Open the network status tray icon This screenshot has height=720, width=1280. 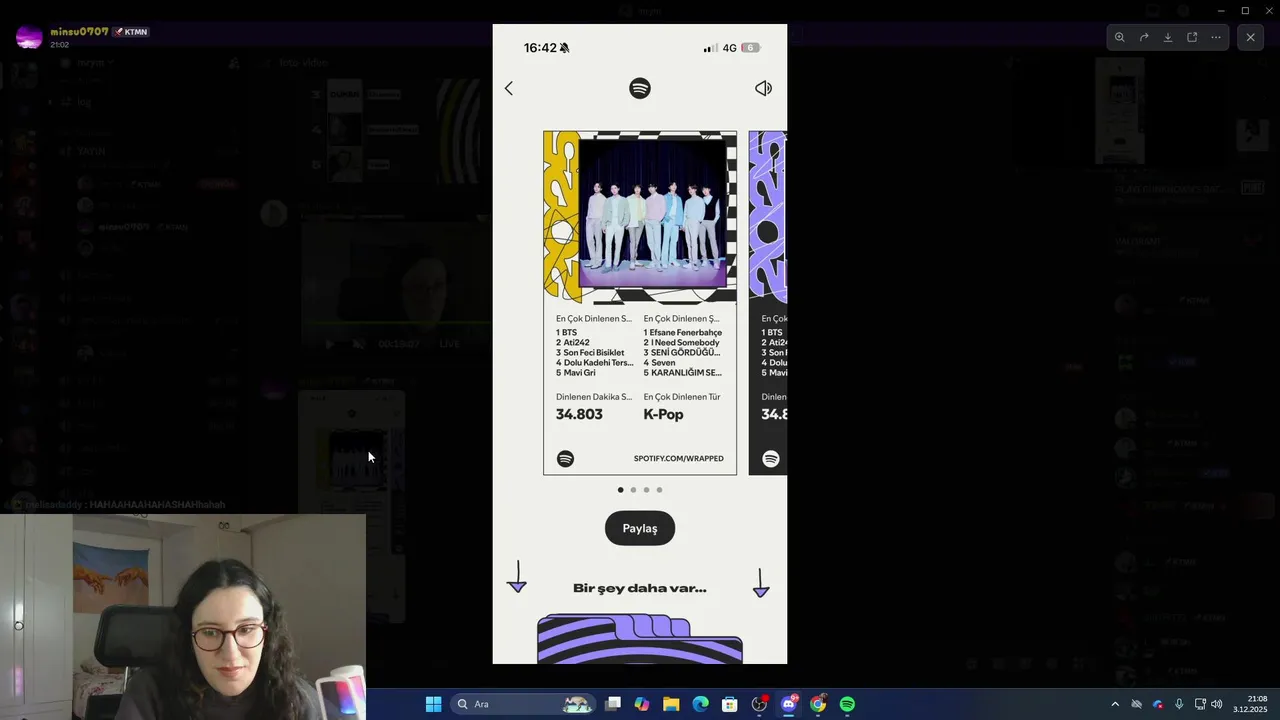[1200, 704]
